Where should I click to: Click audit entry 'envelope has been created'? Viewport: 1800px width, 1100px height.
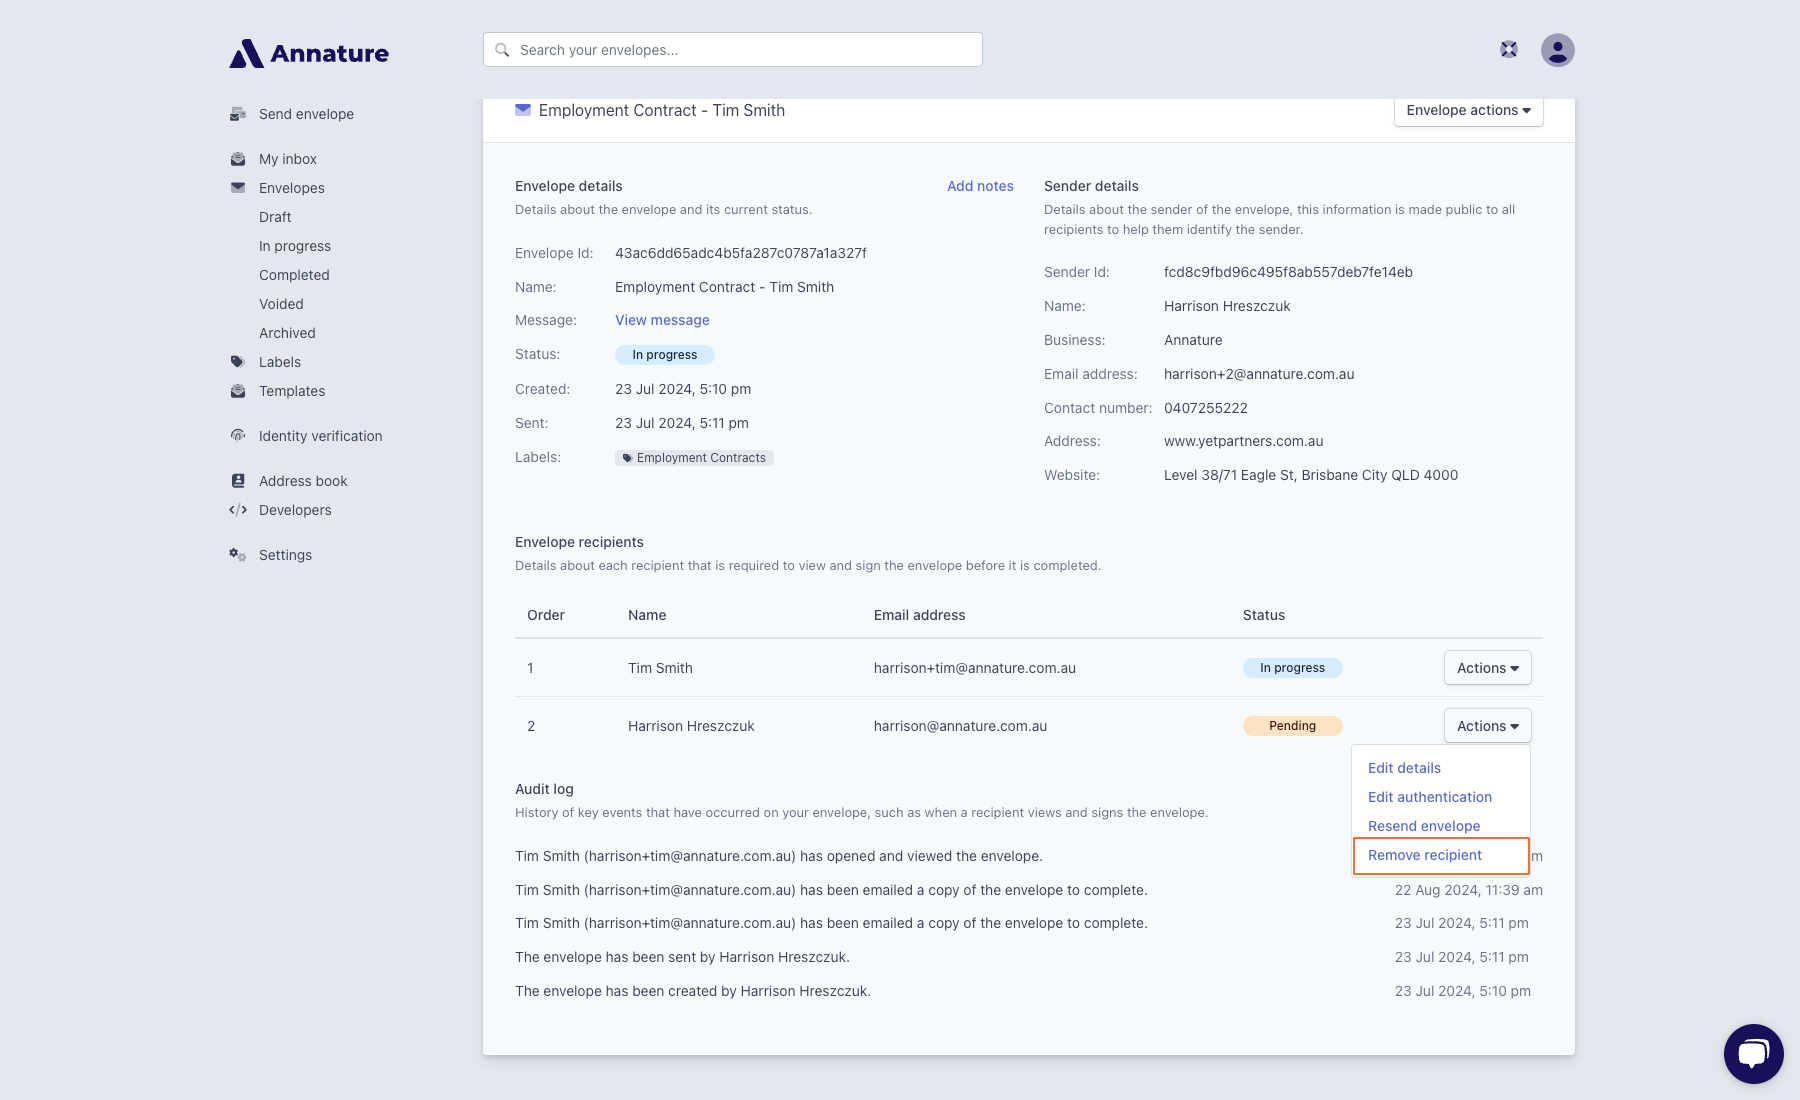(x=693, y=991)
